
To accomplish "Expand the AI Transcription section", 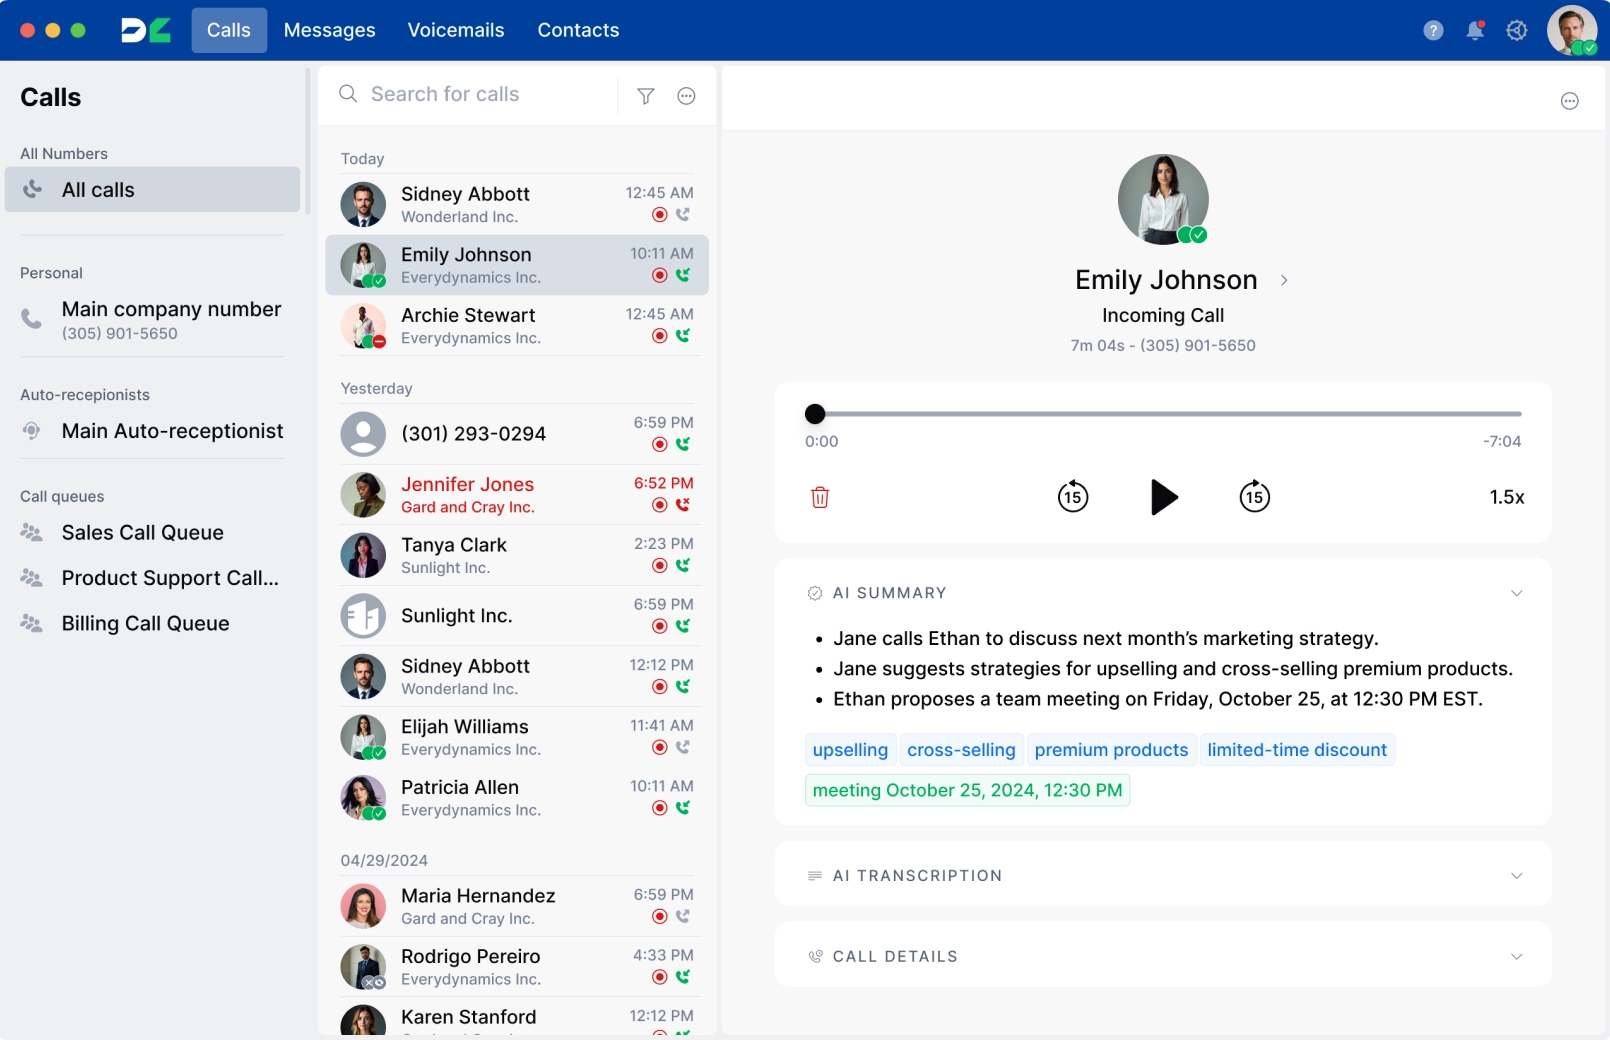I will point(1516,876).
